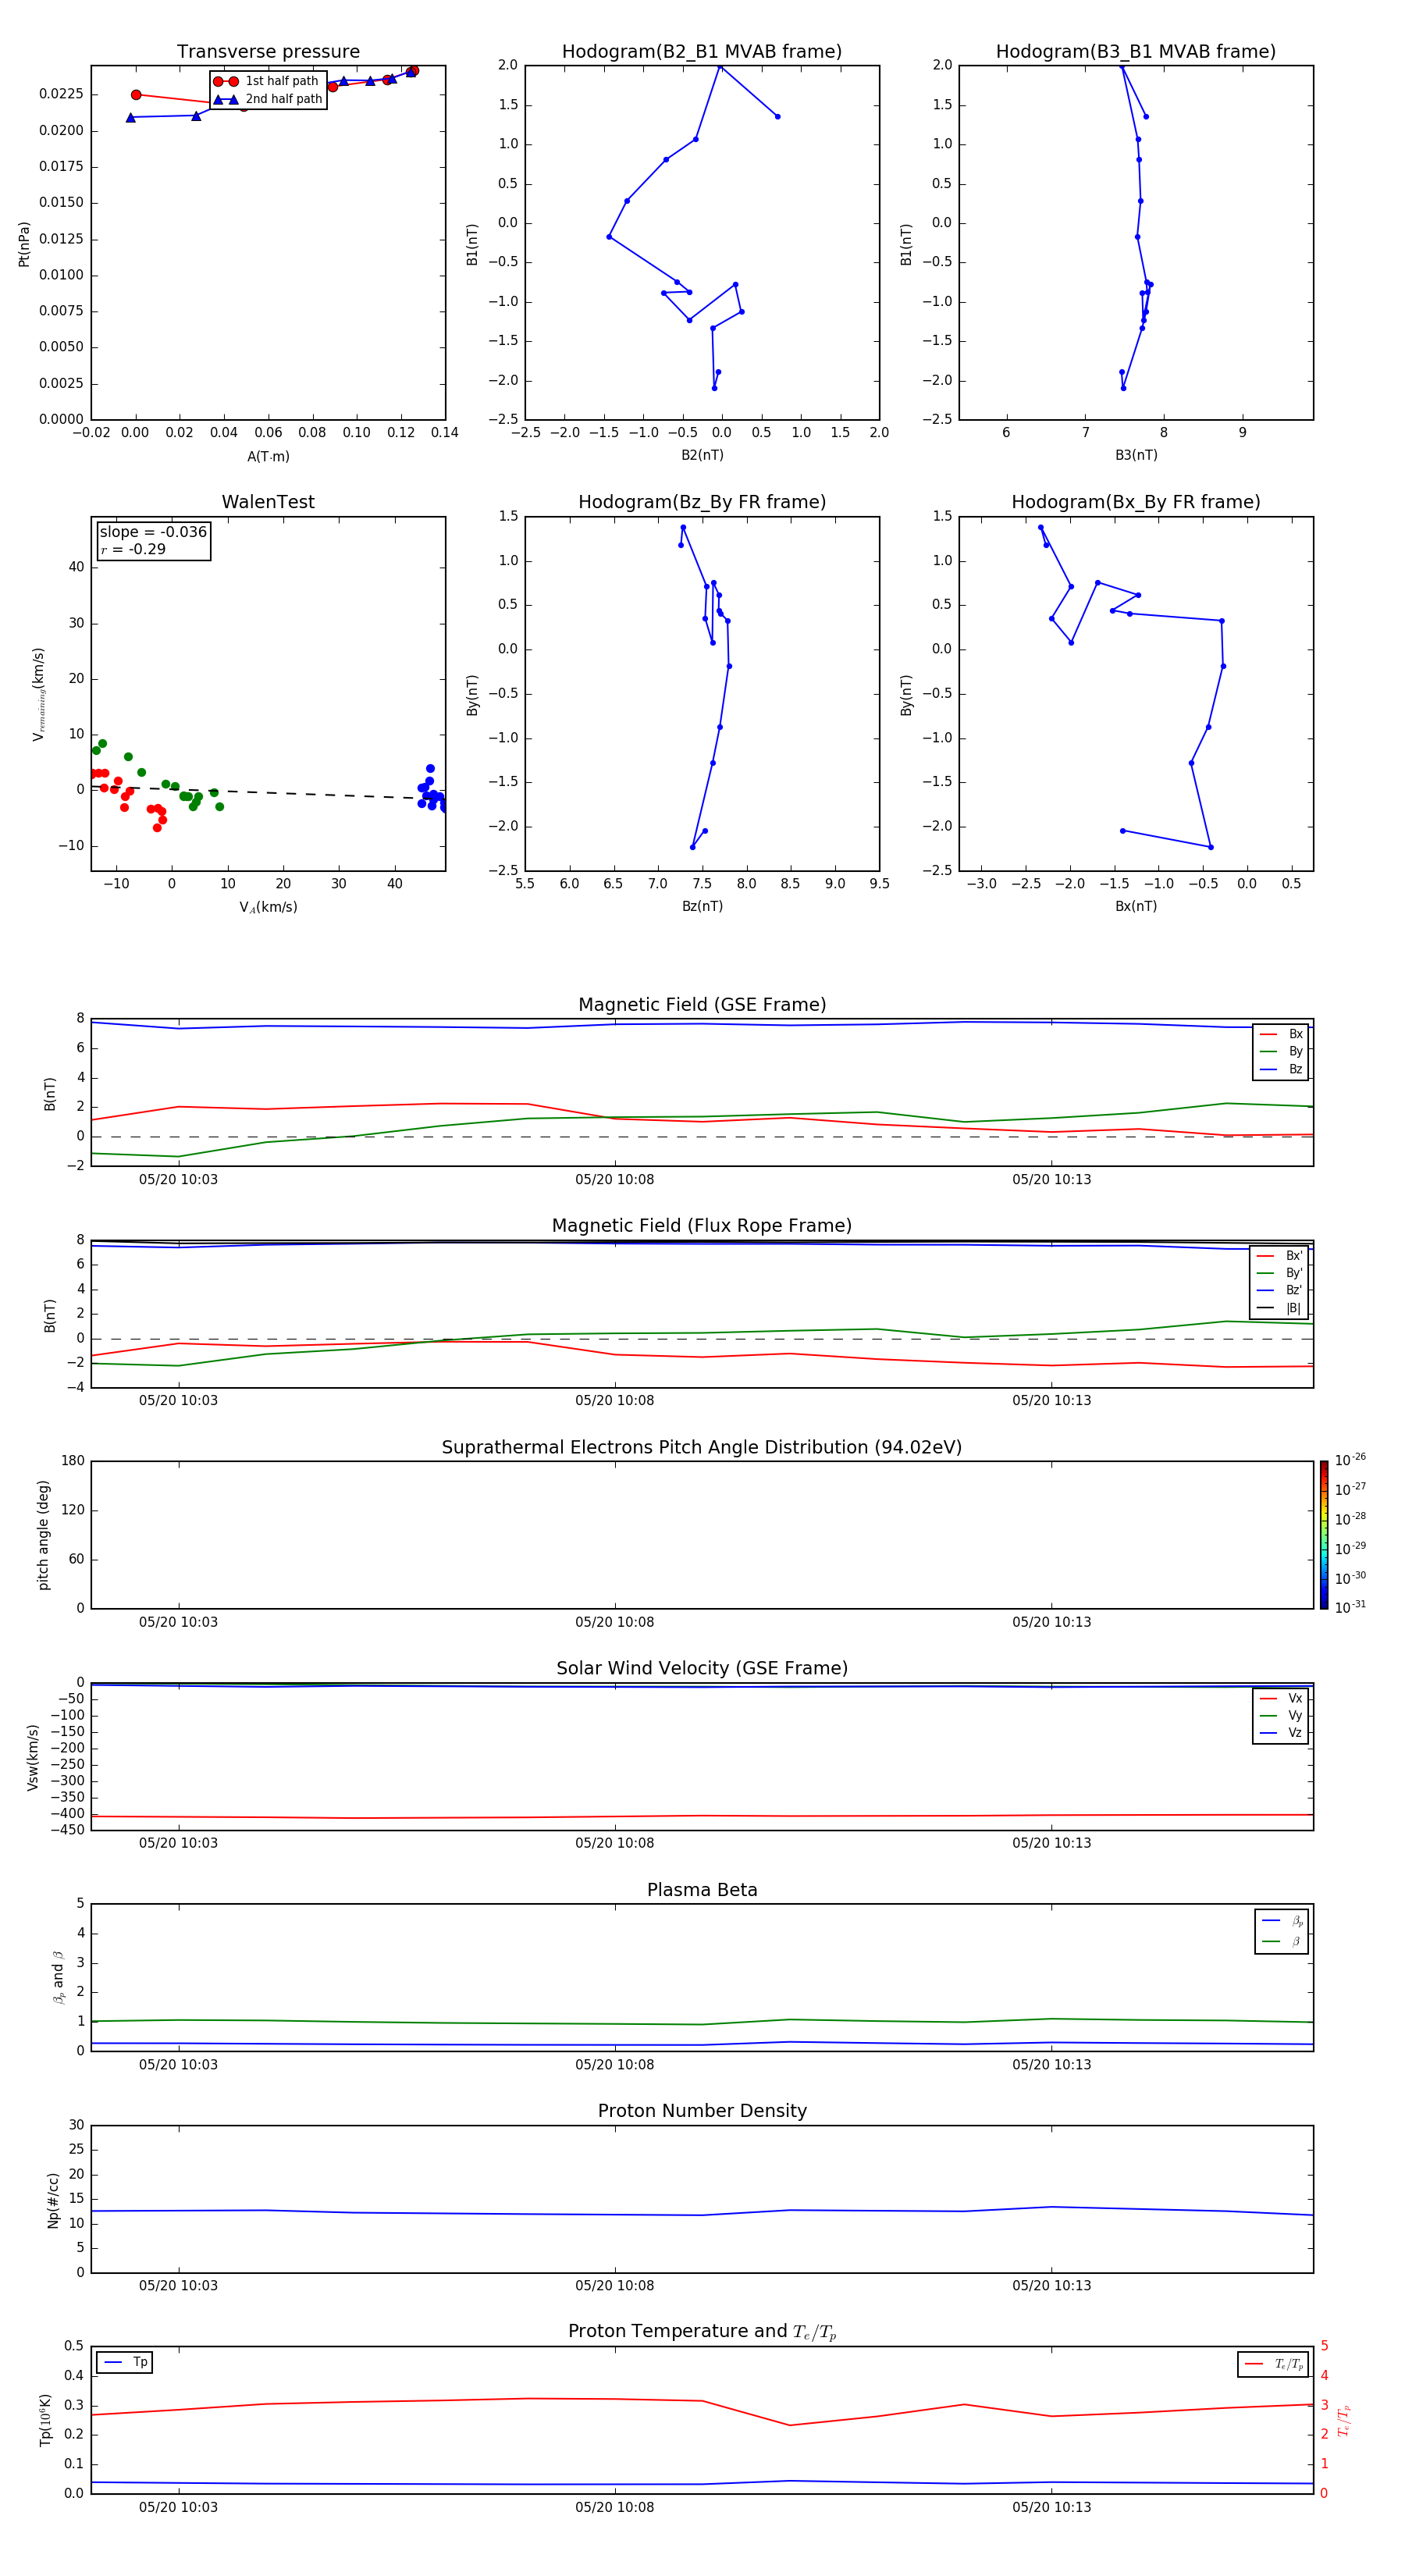Click the "βp and β" y-axis label
1405x2576 pixels.
[x=59, y=1977]
